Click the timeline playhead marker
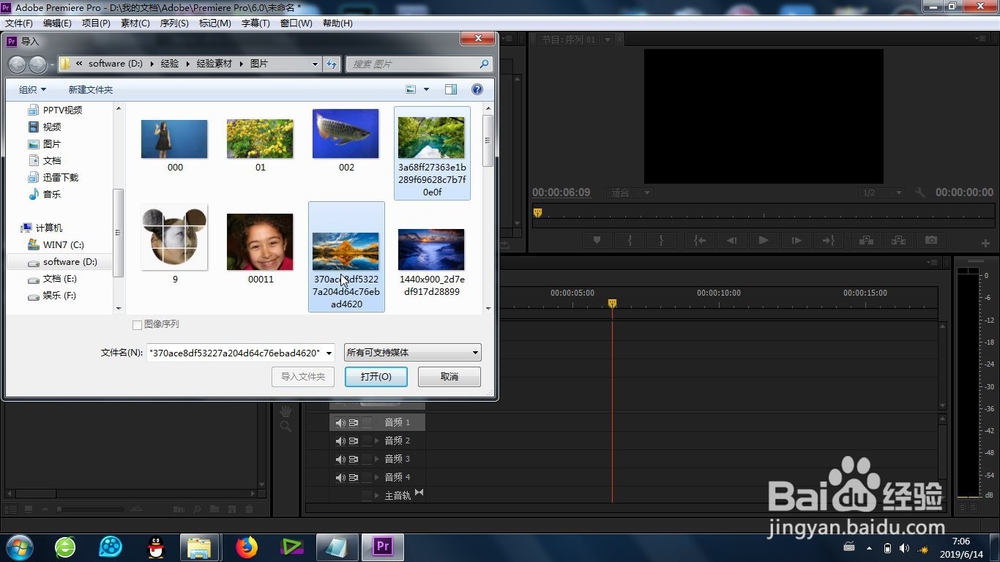 612,303
